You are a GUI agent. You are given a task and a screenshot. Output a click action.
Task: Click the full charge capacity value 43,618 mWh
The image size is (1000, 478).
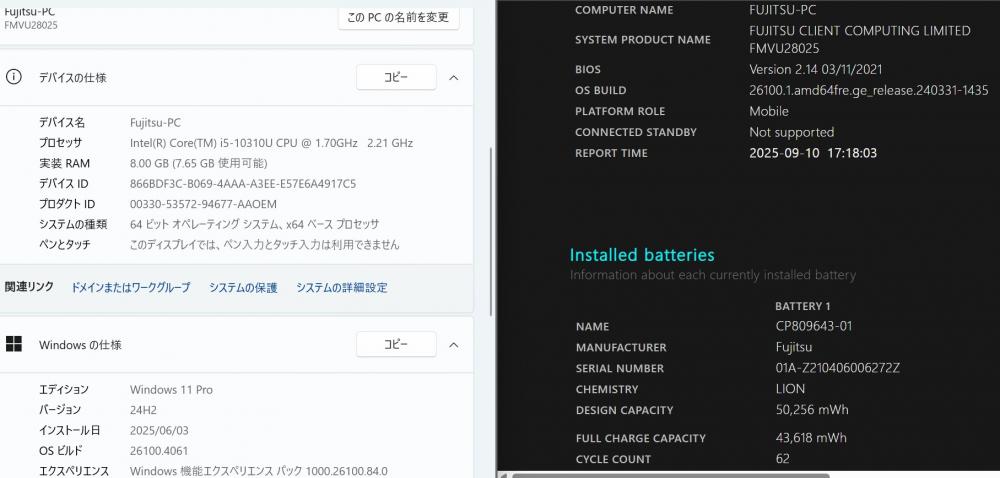click(x=811, y=437)
